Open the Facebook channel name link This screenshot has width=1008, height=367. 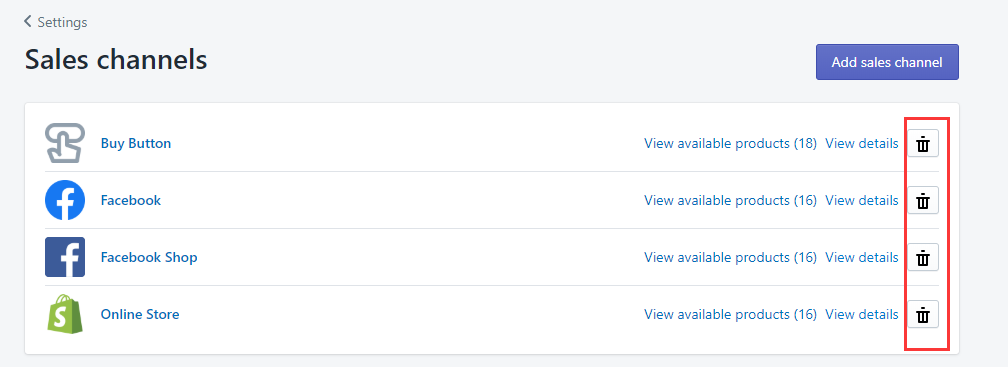click(x=130, y=201)
